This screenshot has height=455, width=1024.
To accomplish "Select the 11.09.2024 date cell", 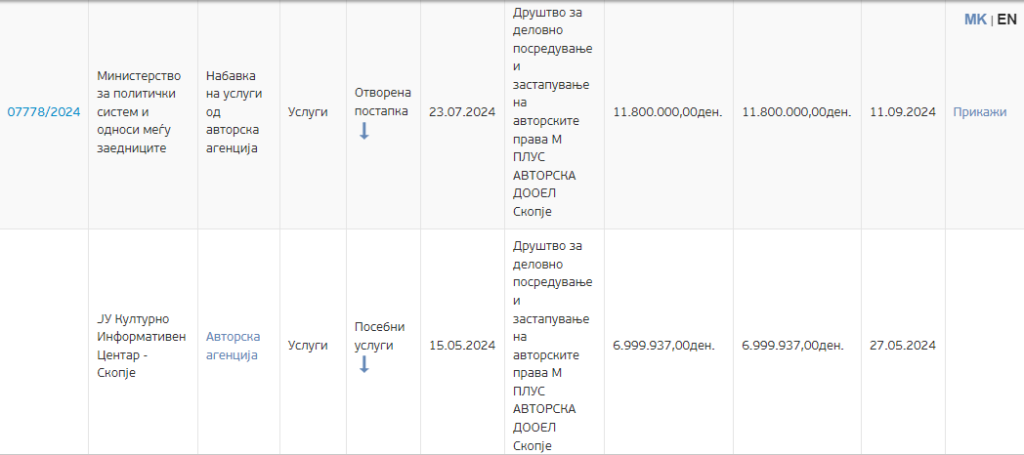I will [x=902, y=112].
